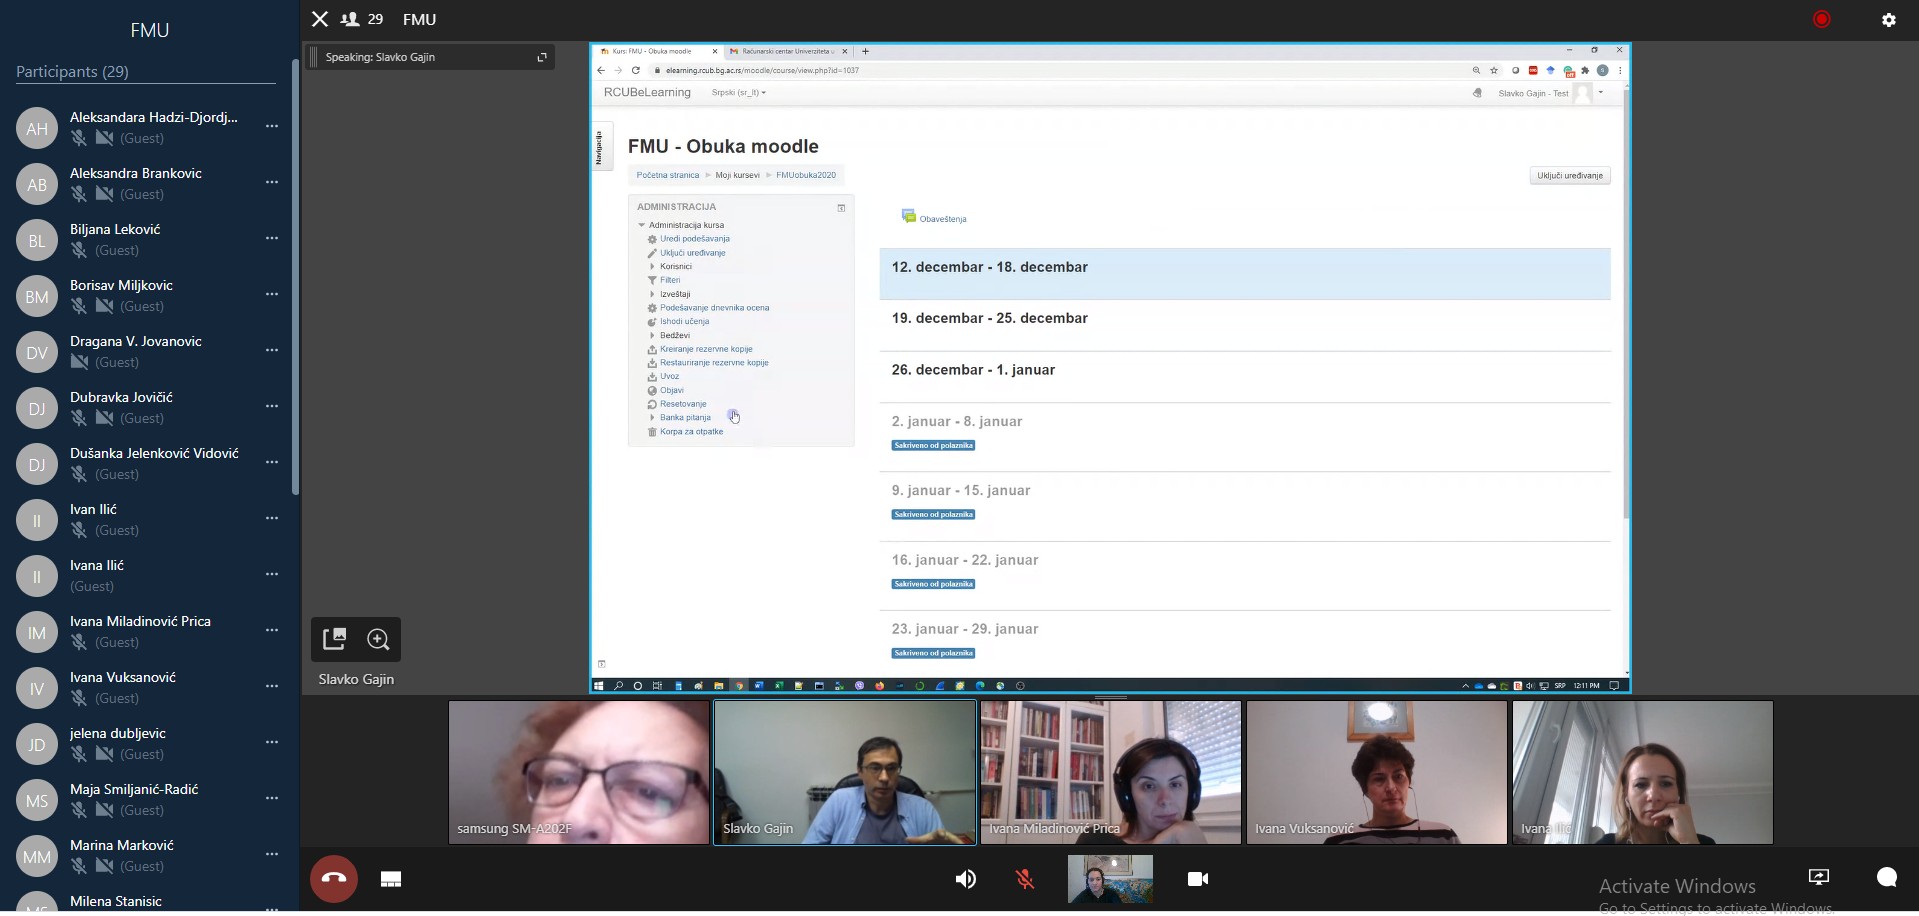The height and width of the screenshot is (916, 1919).
Task: Change the video layout icon
Action: coord(391,879)
